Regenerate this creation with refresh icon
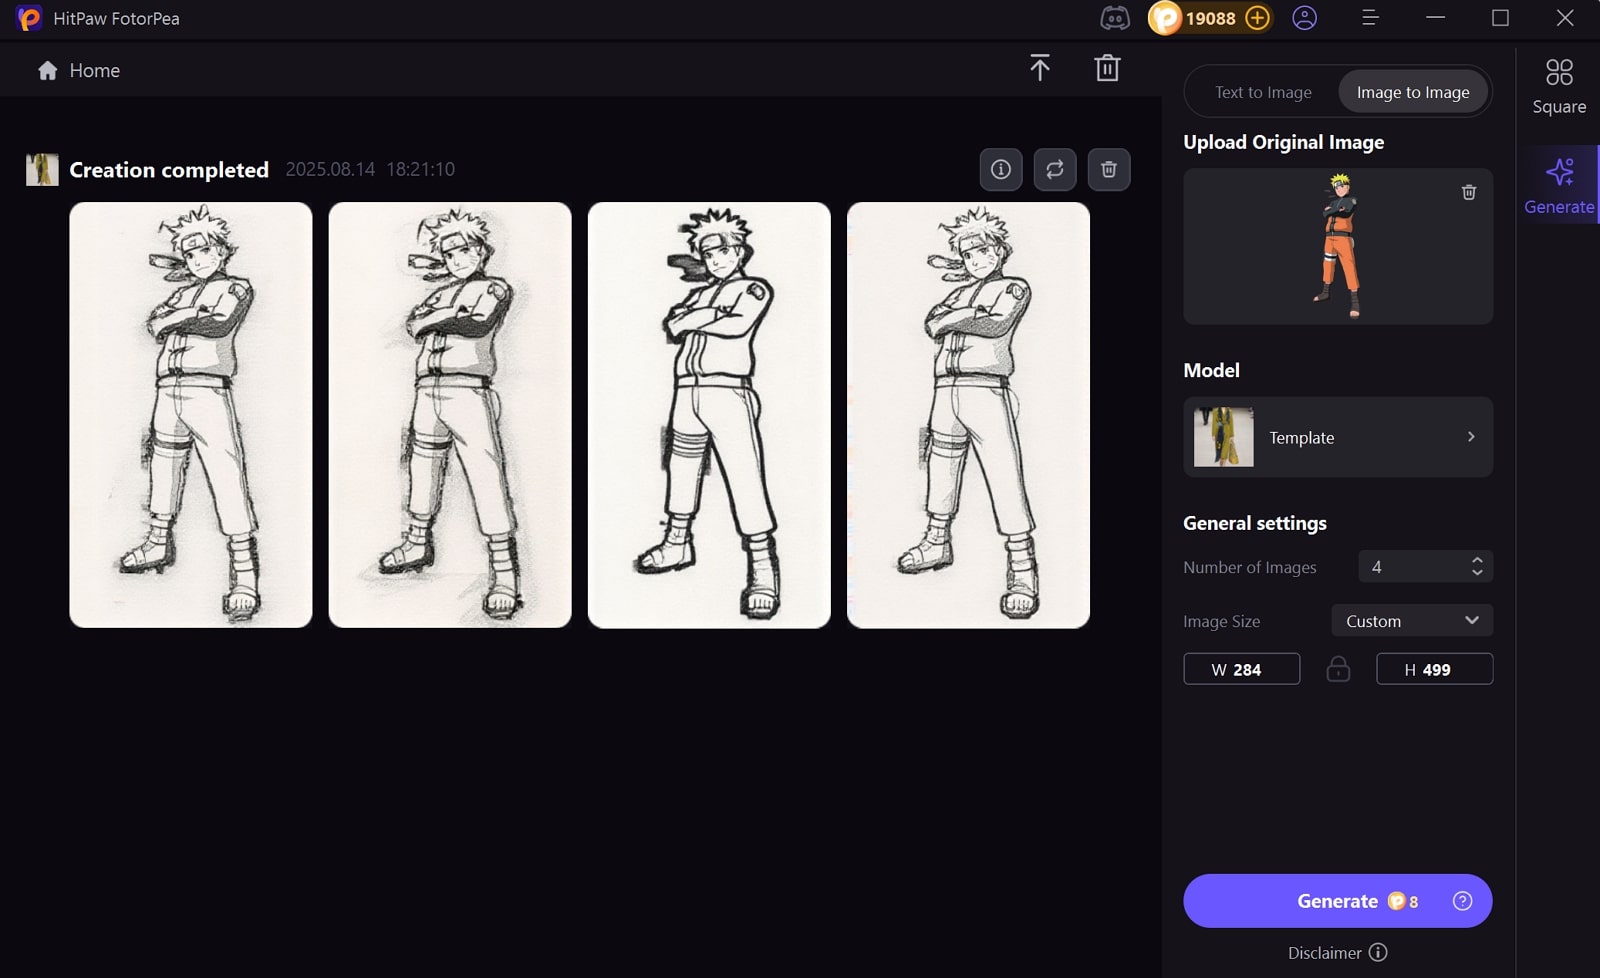The width and height of the screenshot is (1600, 978). (x=1055, y=169)
